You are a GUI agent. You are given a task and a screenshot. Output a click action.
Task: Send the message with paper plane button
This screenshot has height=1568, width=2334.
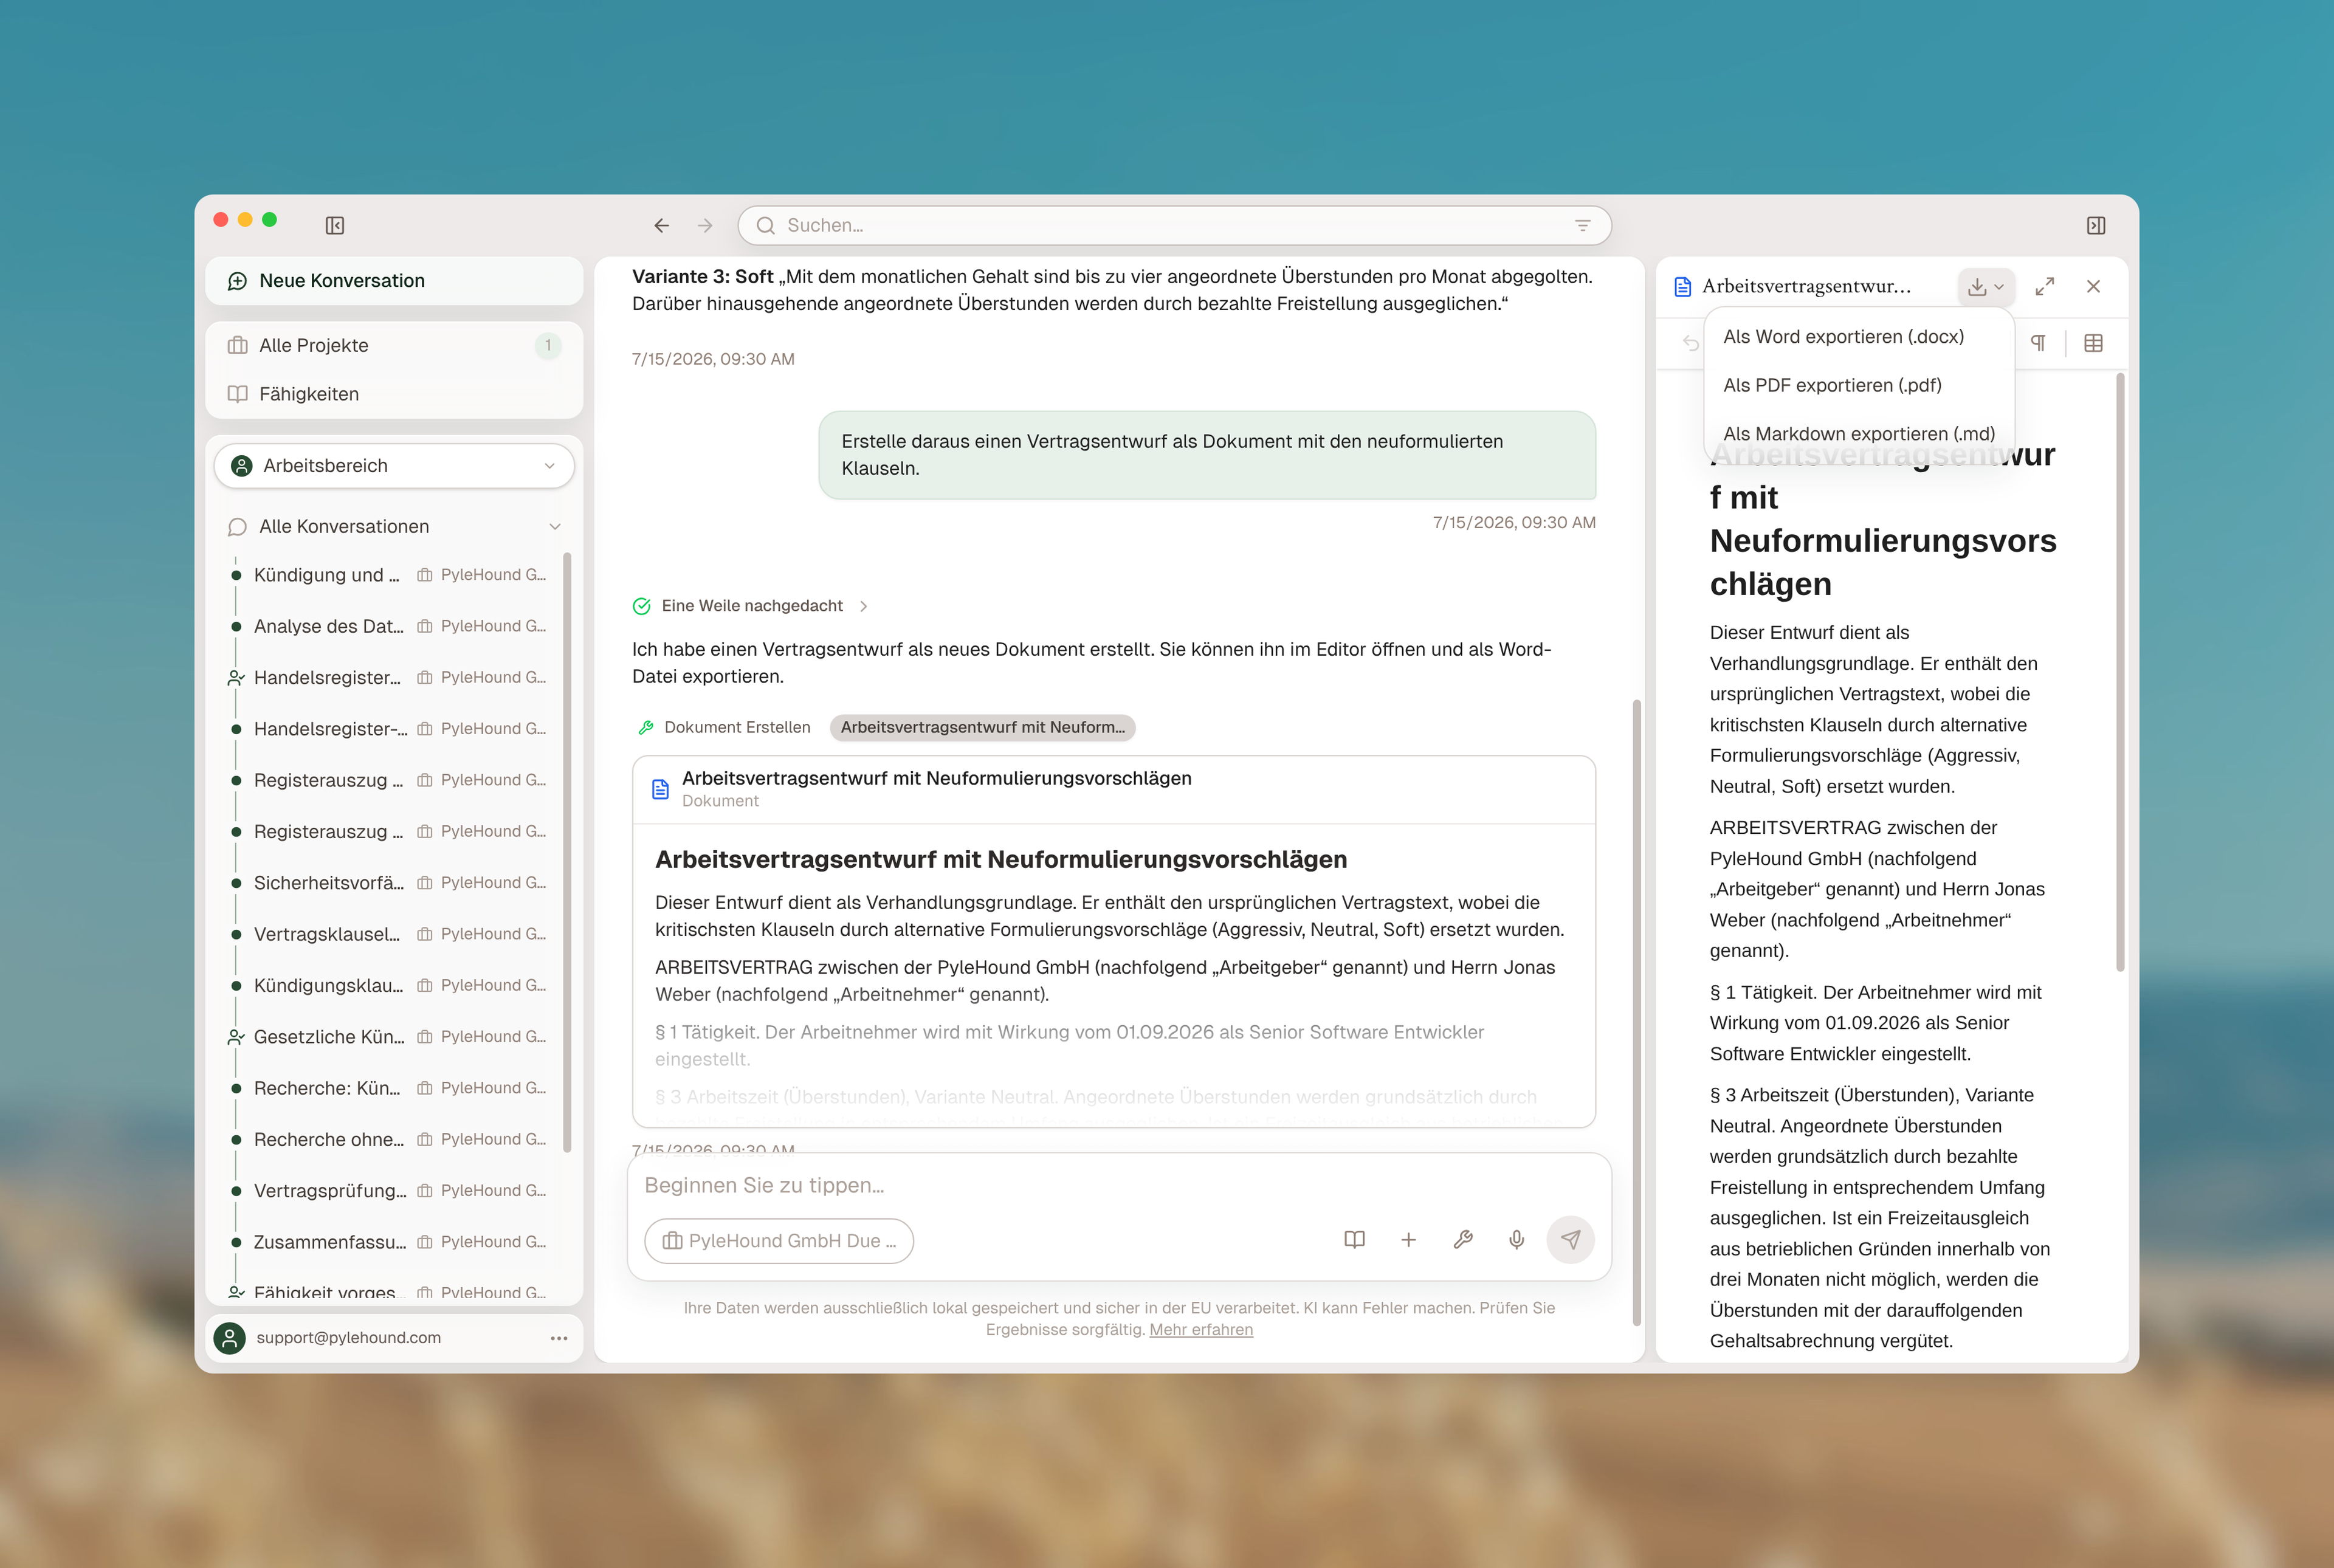click(1570, 1240)
